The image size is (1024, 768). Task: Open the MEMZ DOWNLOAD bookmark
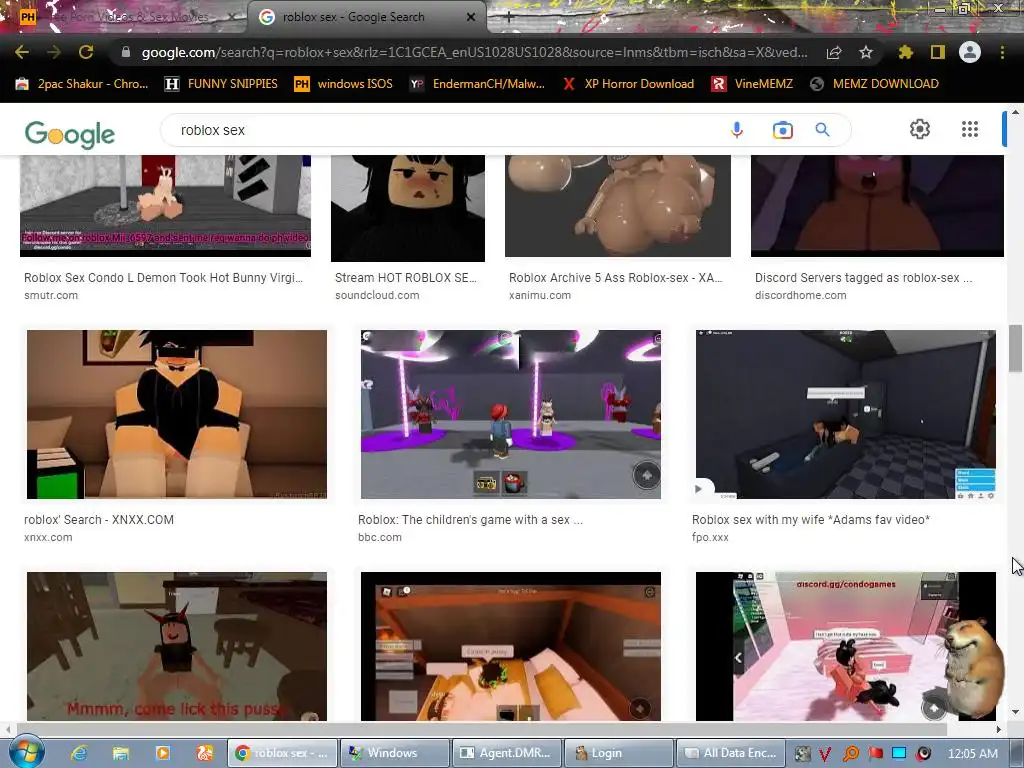(x=874, y=84)
